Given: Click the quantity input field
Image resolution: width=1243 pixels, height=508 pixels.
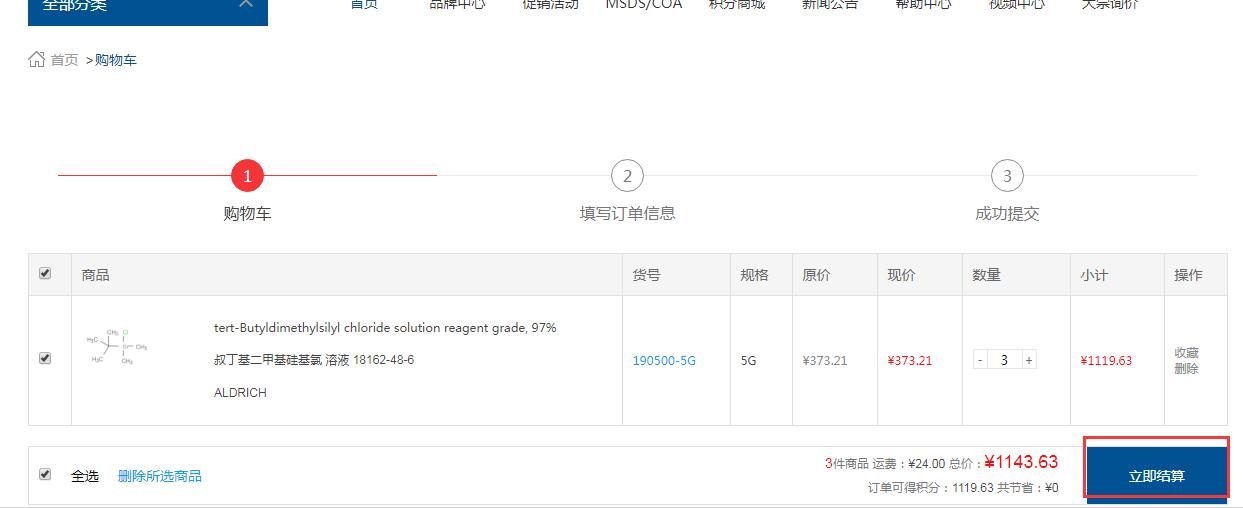Looking at the screenshot, I should coord(1004,360).
